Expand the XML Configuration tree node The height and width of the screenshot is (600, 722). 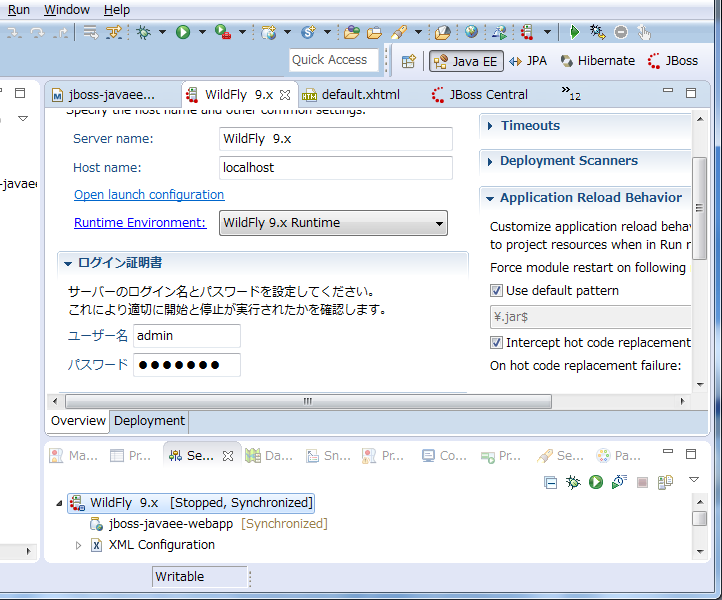[78, 545]
